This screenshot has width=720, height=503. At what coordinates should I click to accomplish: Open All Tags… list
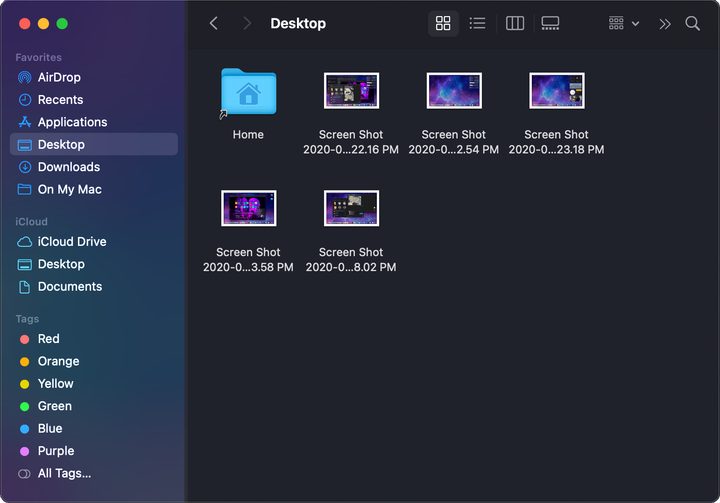[x=94, y=474]
